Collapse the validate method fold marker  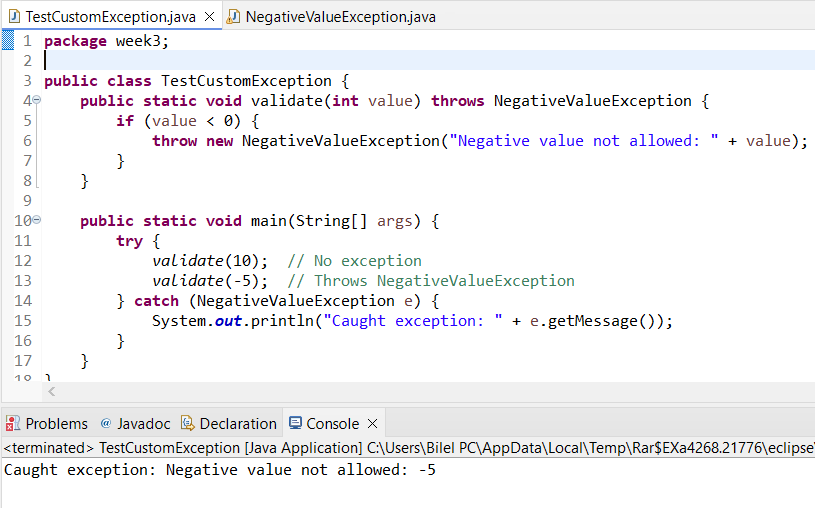pos(37,100)
